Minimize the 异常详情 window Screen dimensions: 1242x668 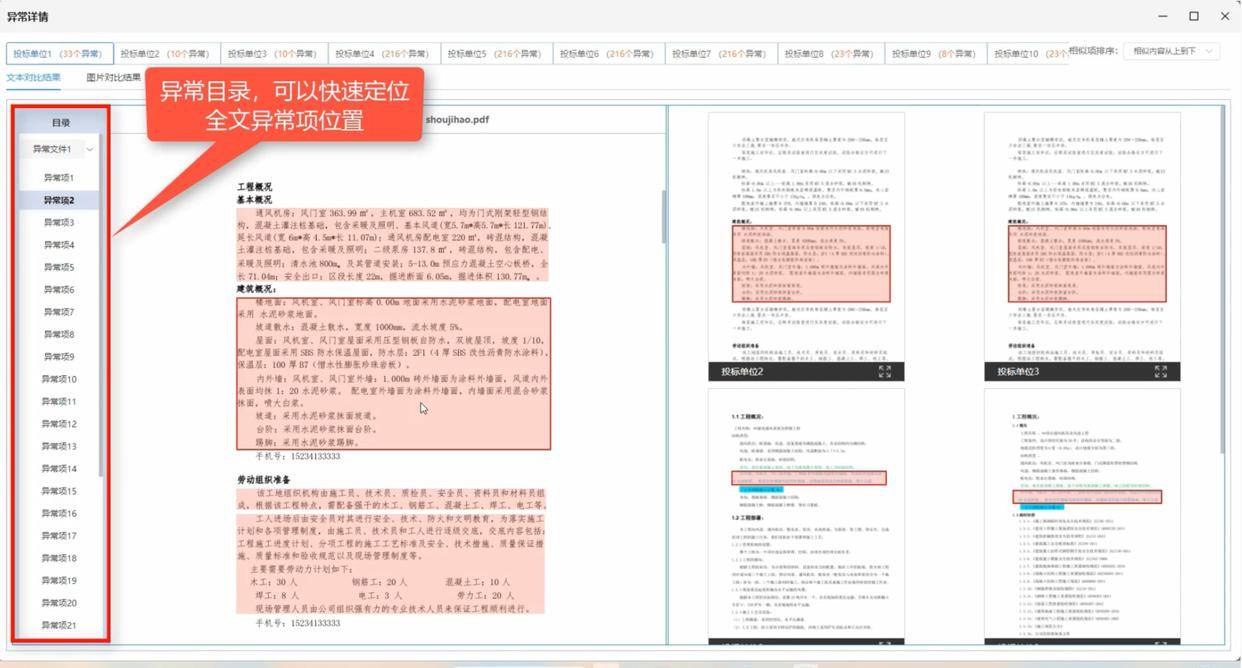click(1163, 16)
